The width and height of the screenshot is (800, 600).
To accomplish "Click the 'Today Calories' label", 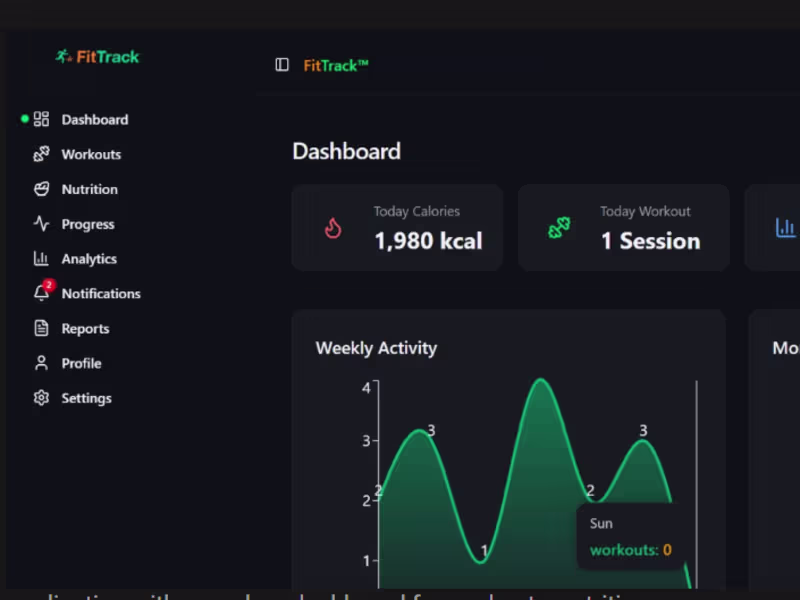I will tap(416, 211).
